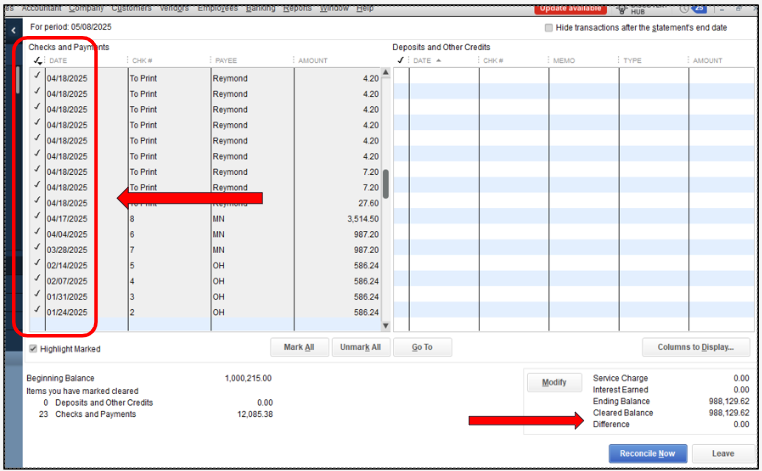
Task: Click check number 7 cell
Action: [x=169, y=250]
